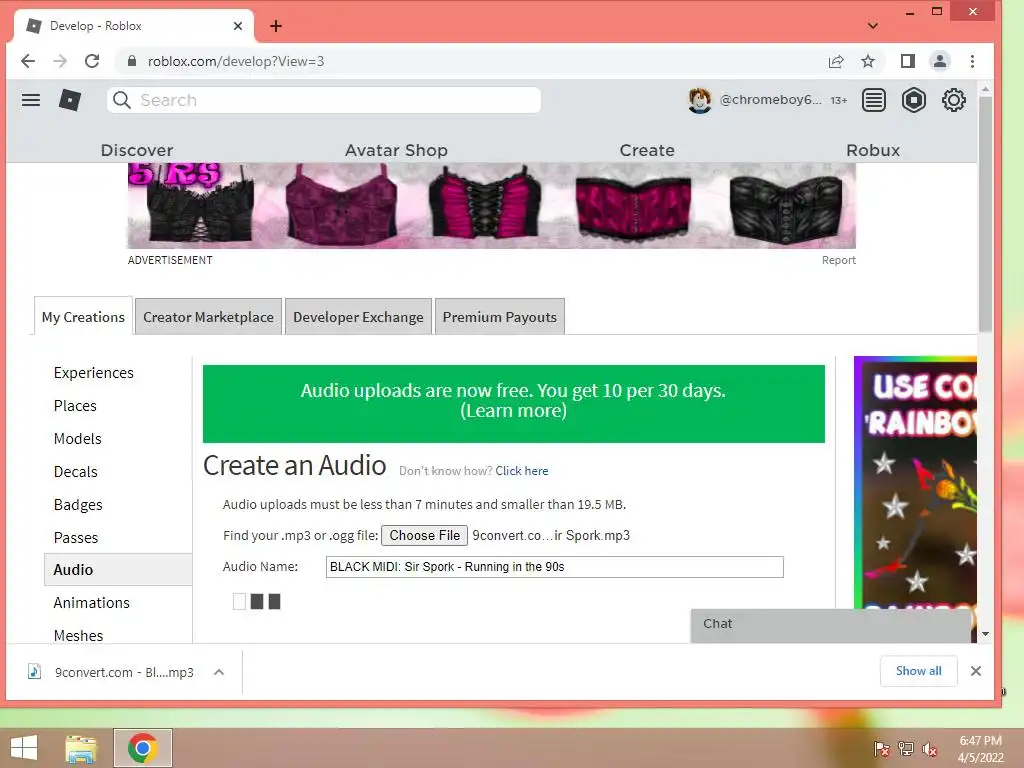The image size is (1024, 768).
Task: Toggle the browser side panel icon
Action: coord(908,61)
